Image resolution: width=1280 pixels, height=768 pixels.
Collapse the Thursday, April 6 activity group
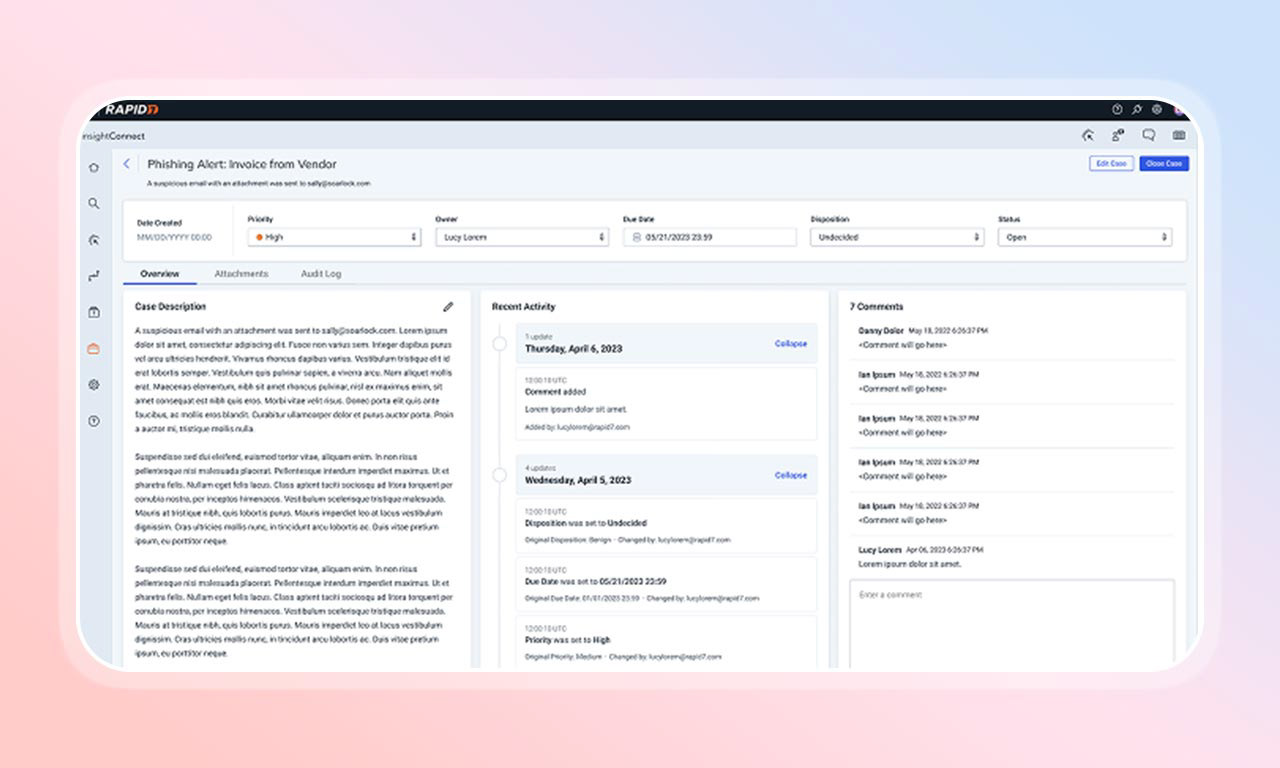pos(791,343)
